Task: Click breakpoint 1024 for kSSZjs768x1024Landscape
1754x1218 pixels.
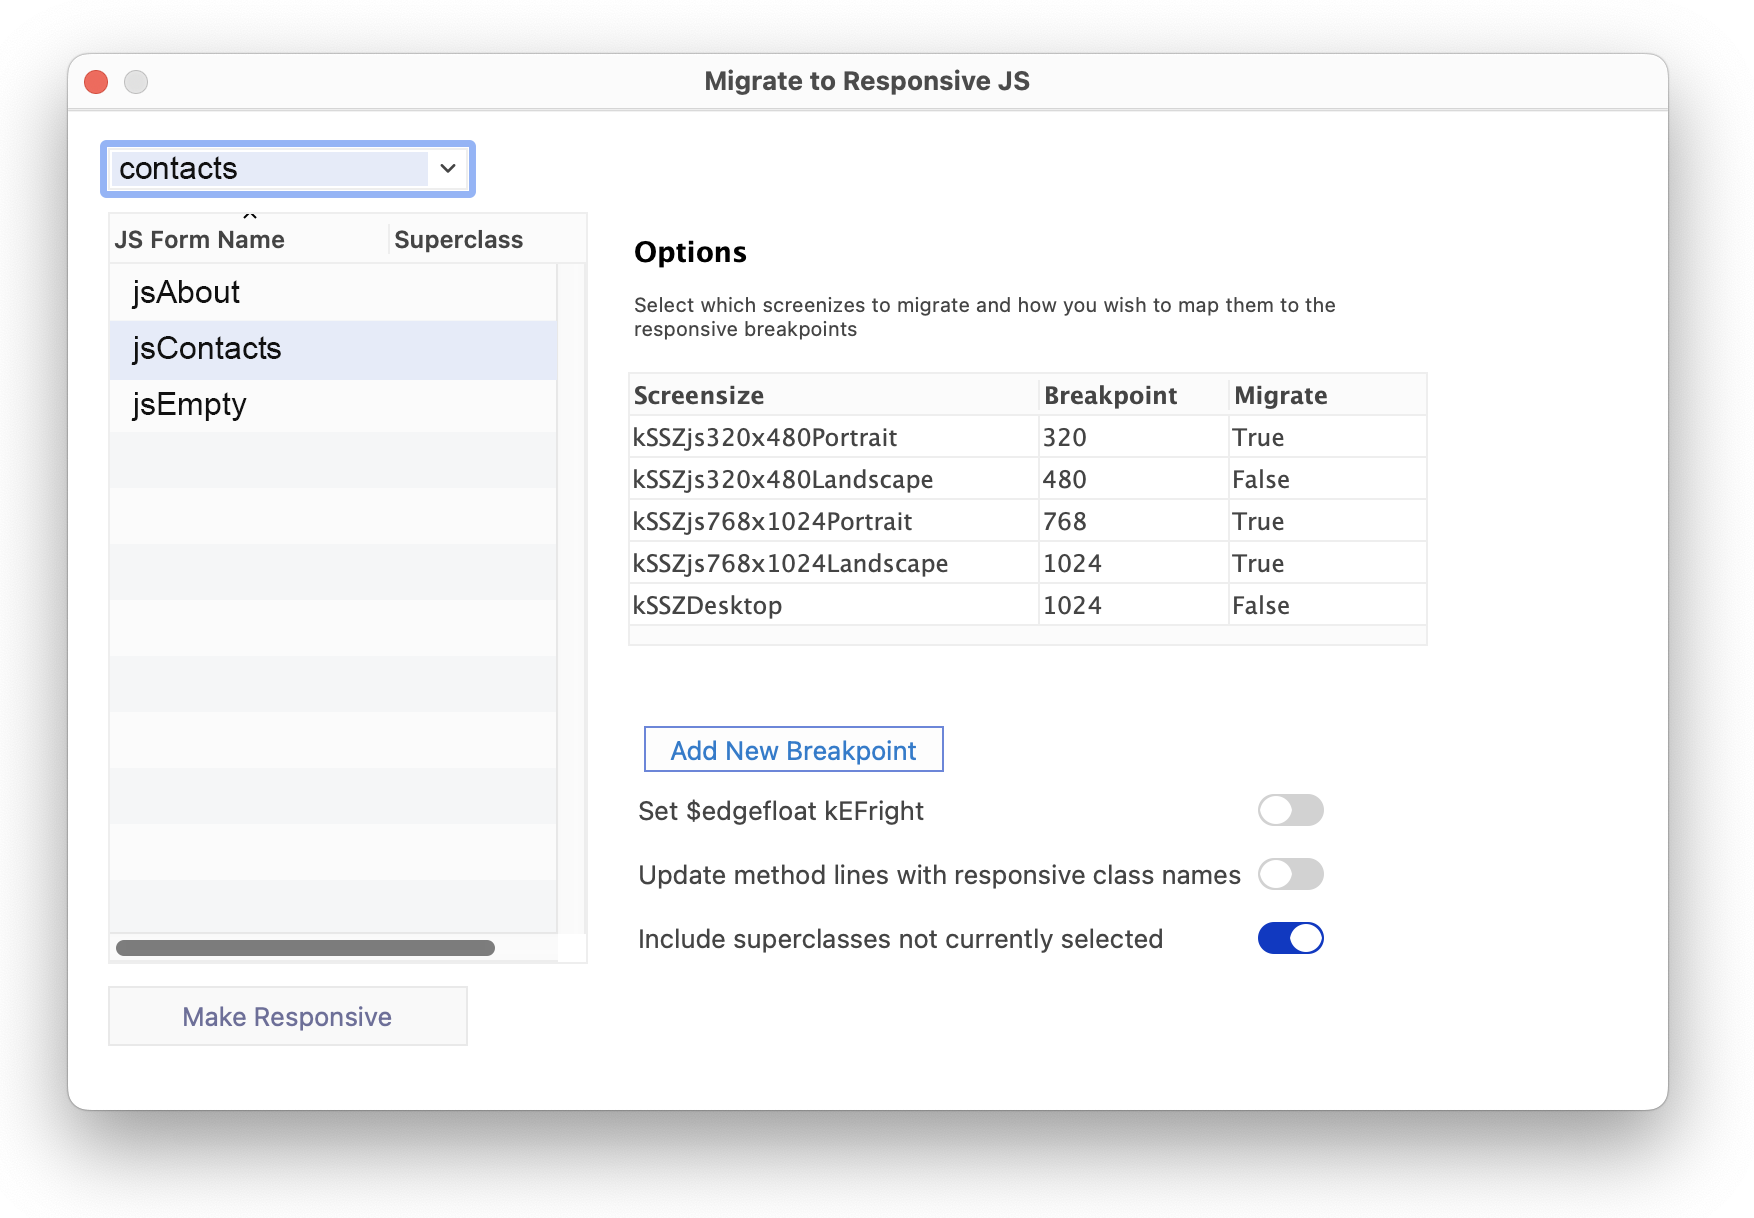Action: (x=1134, y=563)
